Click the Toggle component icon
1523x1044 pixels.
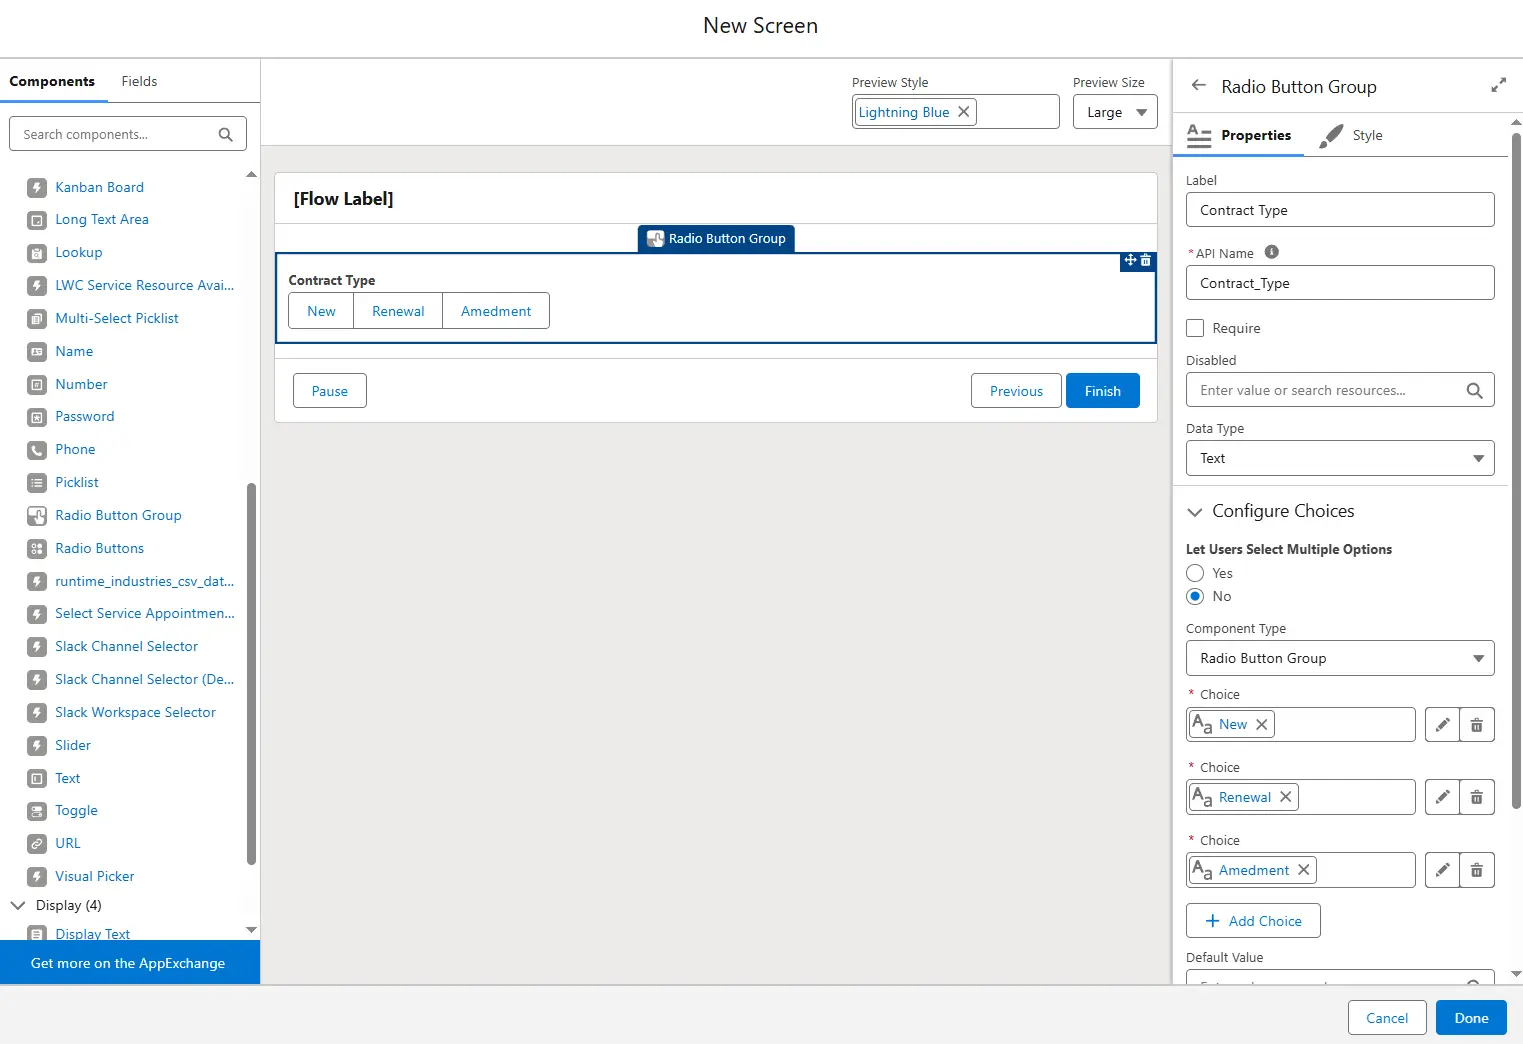[37, 811]
